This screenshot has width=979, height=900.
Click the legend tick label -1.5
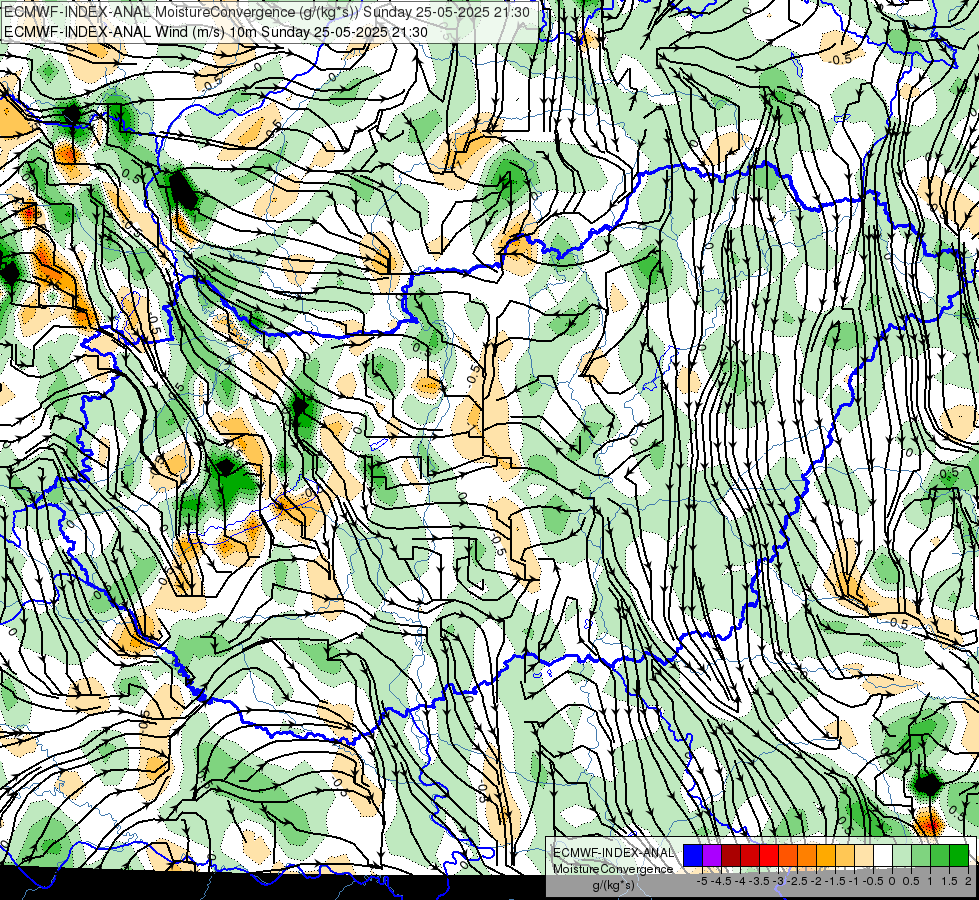tap(836, 881)
